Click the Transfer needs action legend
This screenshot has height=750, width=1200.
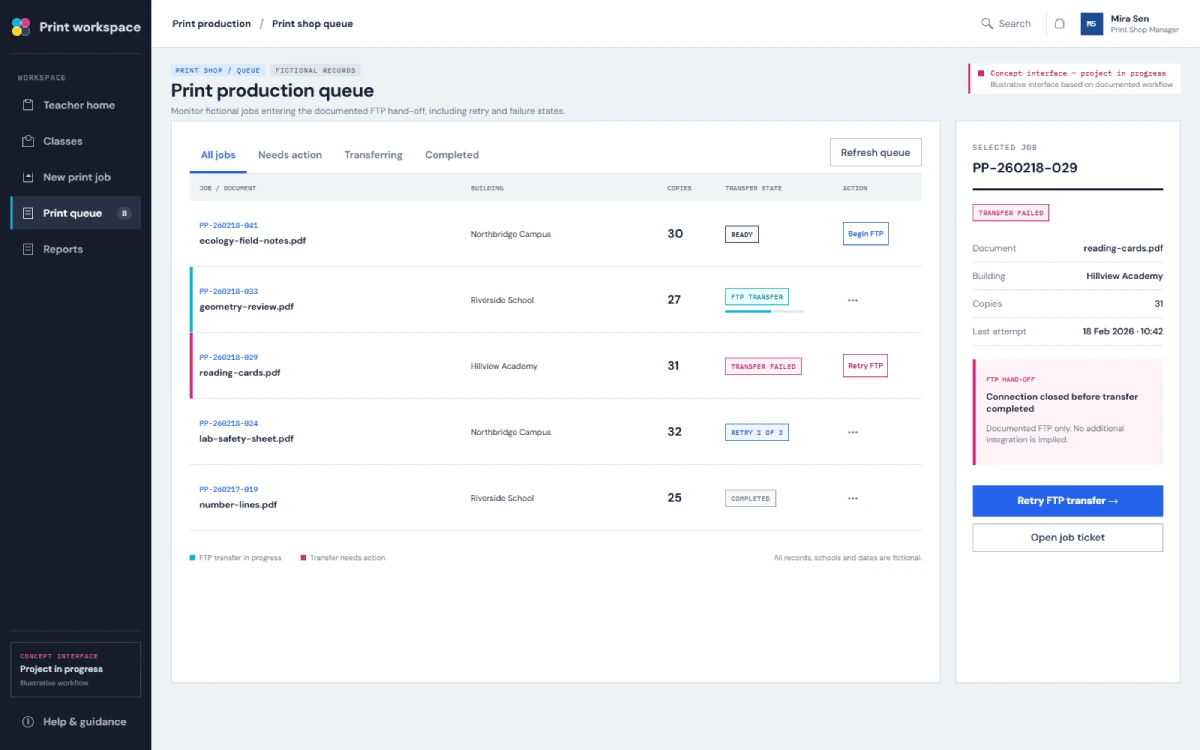tap(343, 558)
